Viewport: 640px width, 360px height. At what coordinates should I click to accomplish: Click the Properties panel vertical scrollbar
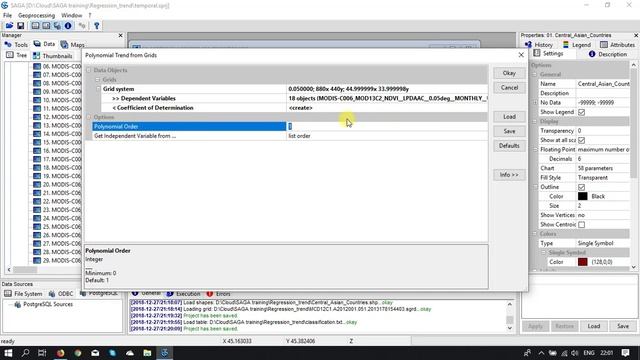click(x=633, y=165)
